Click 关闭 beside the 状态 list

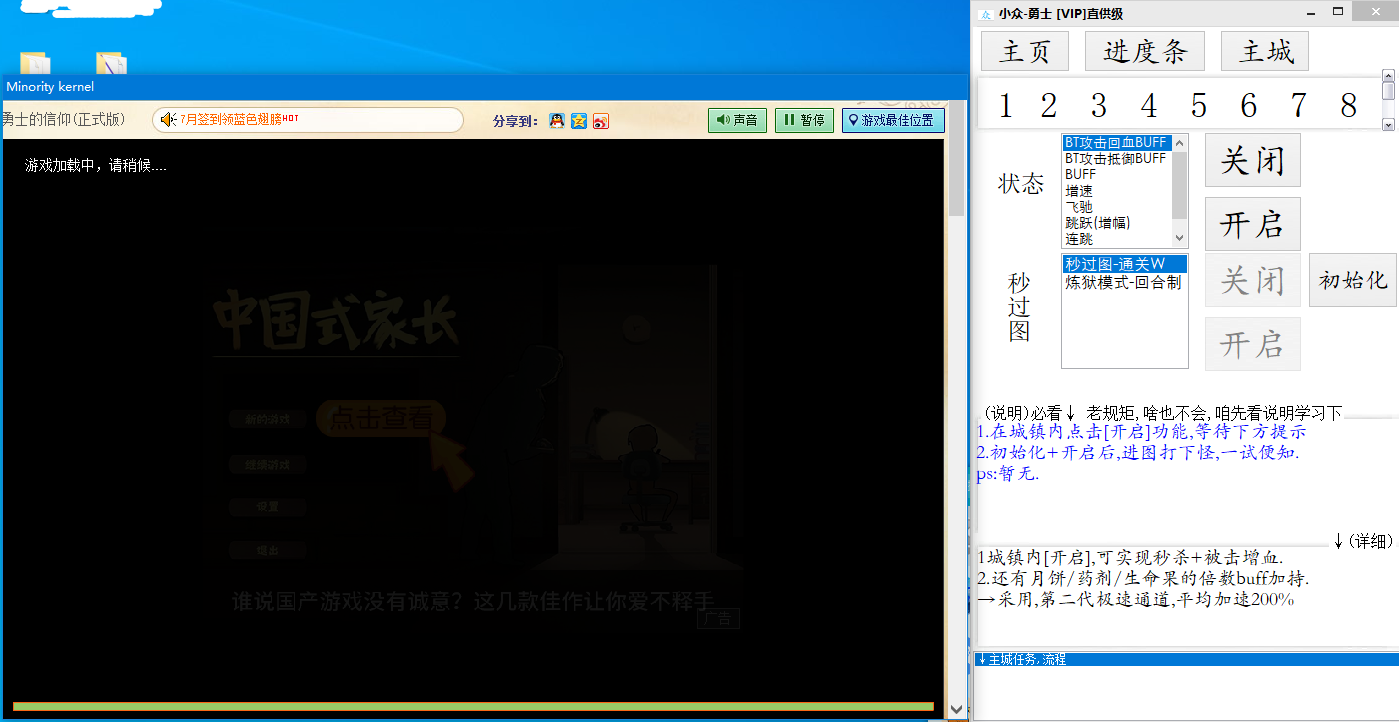pyautogui.click(x=1252, y=160)
